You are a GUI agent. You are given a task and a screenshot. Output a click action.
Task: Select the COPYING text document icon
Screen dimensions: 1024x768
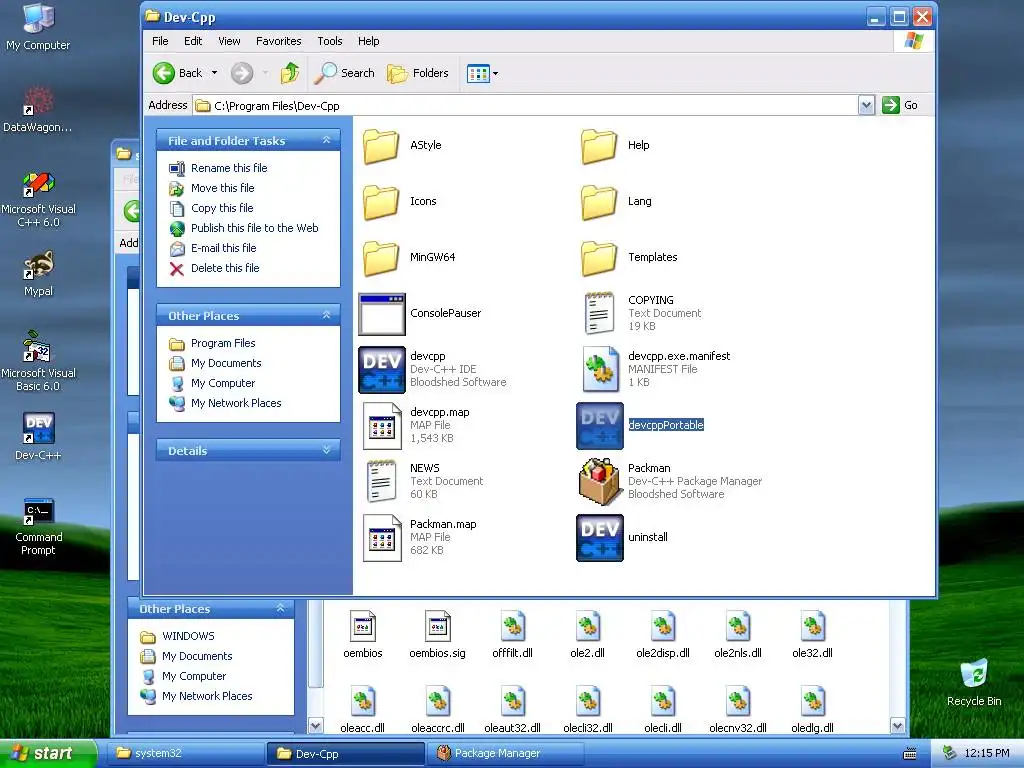[600, 313]
